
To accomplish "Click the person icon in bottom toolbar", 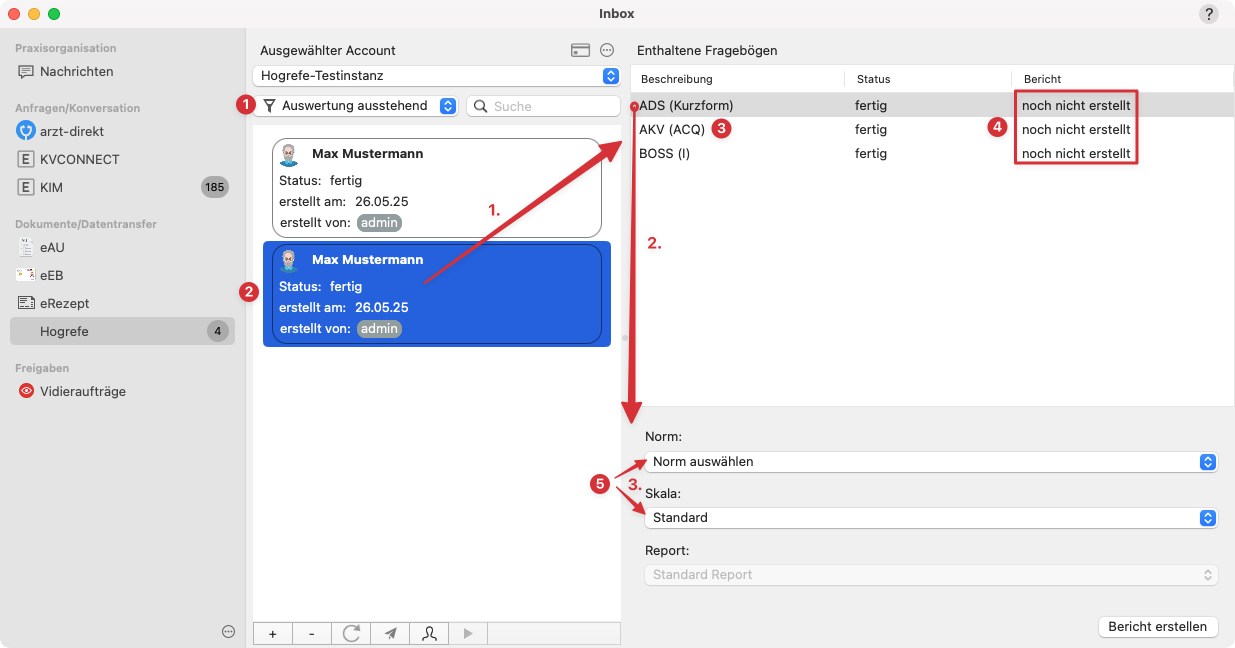I will pyautogui.click(x=429, y=633).
